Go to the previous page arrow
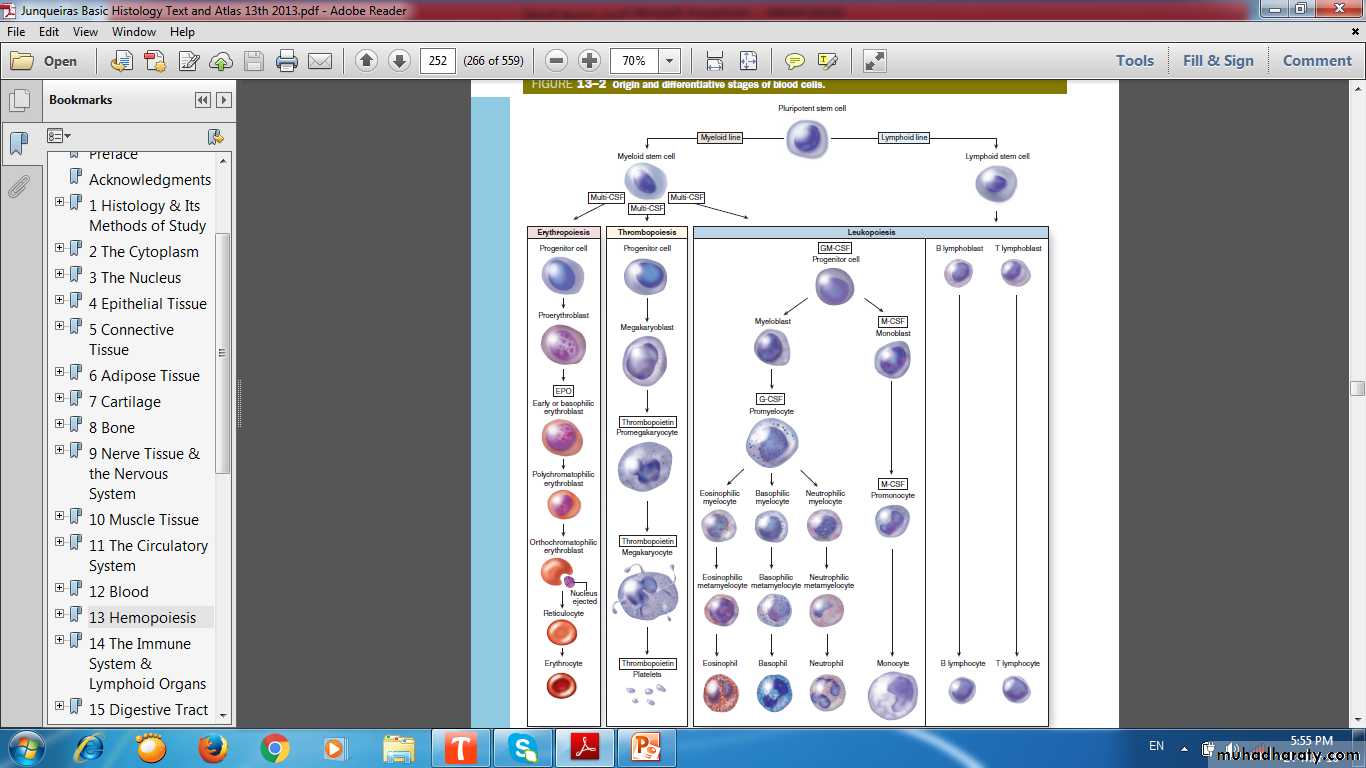The width and height of the screenshot is (1366, 768). [366, 61]
